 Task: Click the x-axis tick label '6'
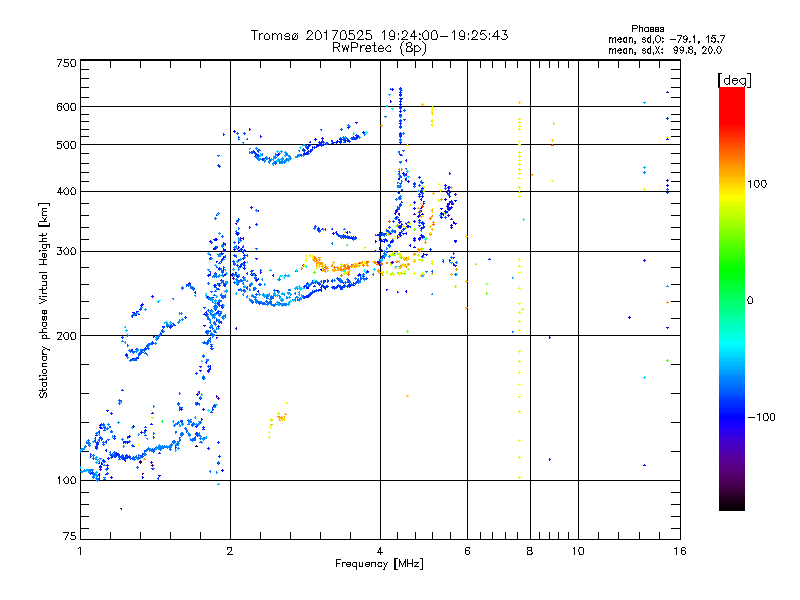click(467, 551)
